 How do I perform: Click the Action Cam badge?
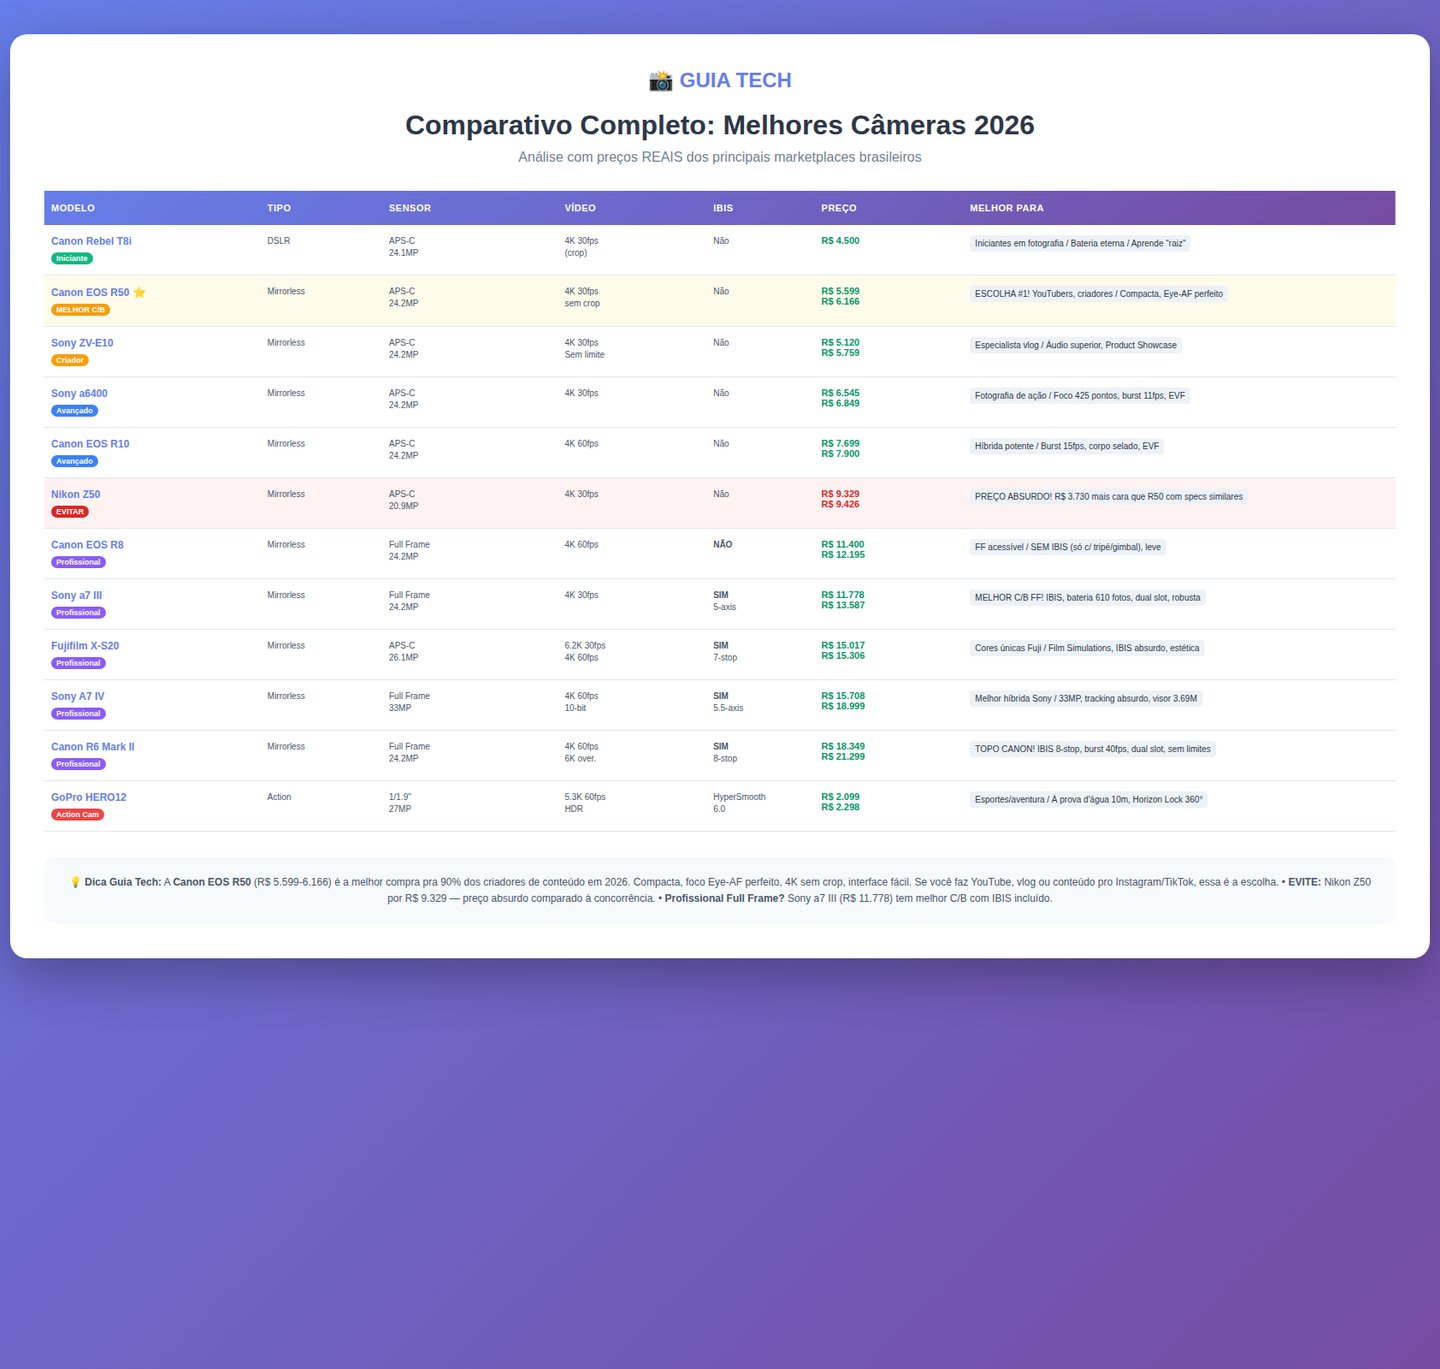coord(78,815)
